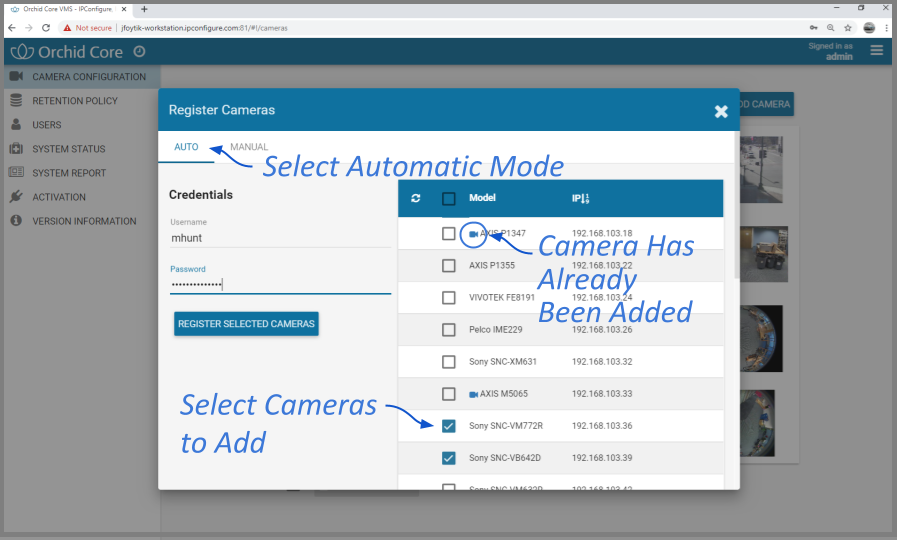897x540 pixels.
Task: Toggle the select-all checkbox in header
Action: (x=449, y=199)
